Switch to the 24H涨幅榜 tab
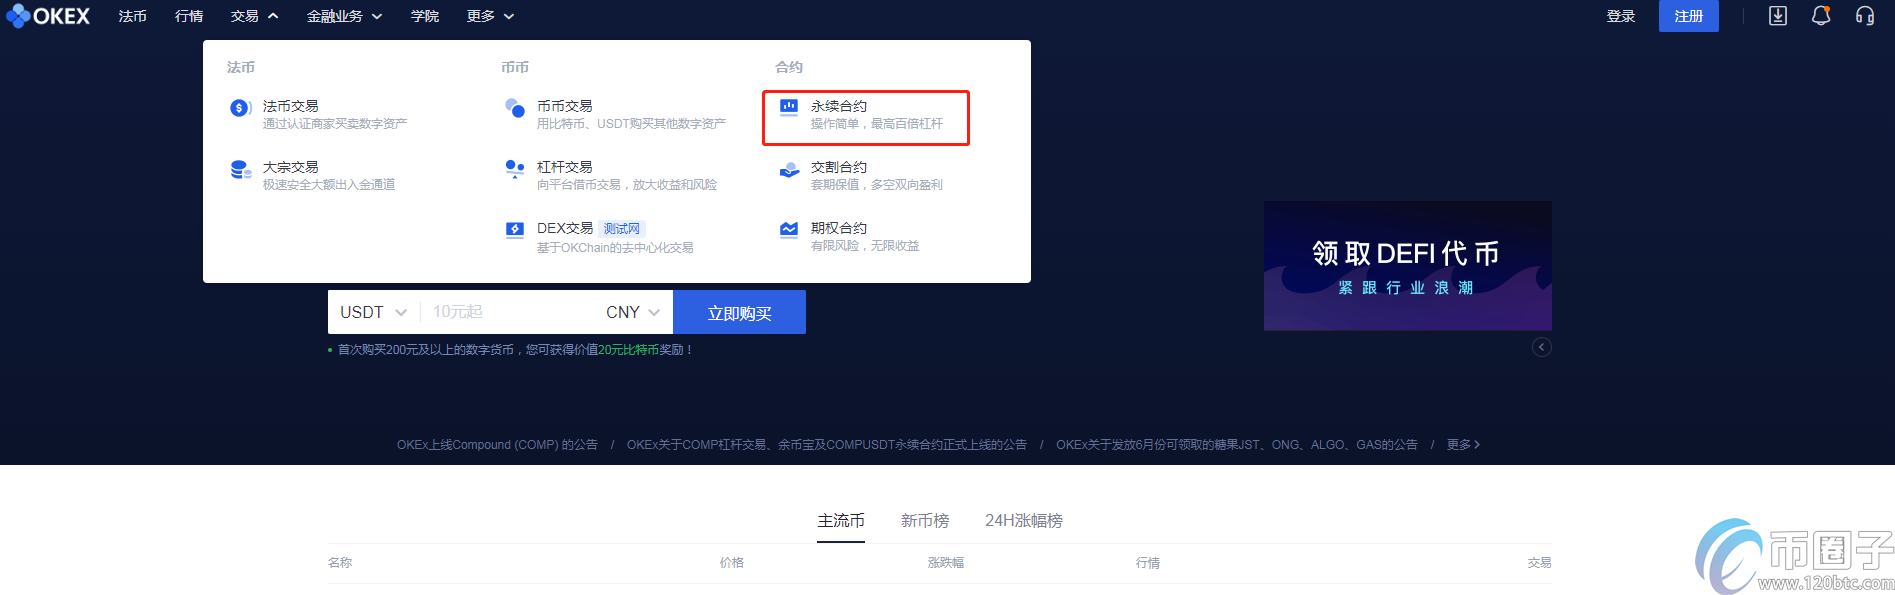Screen dimensions: 1895x595 (1023, 521)
